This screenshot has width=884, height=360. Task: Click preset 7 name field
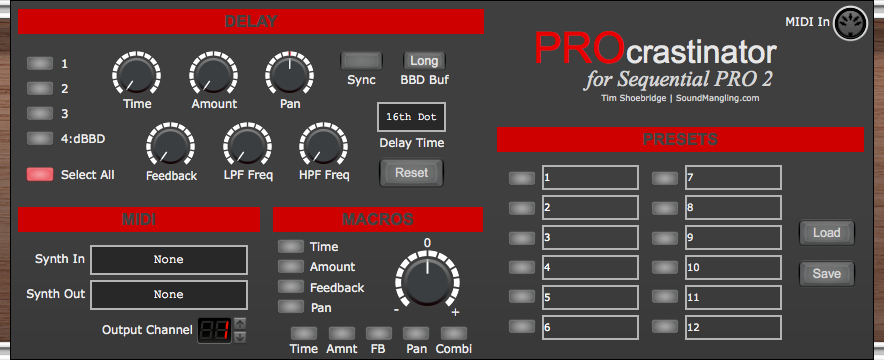tap(733, 177)
